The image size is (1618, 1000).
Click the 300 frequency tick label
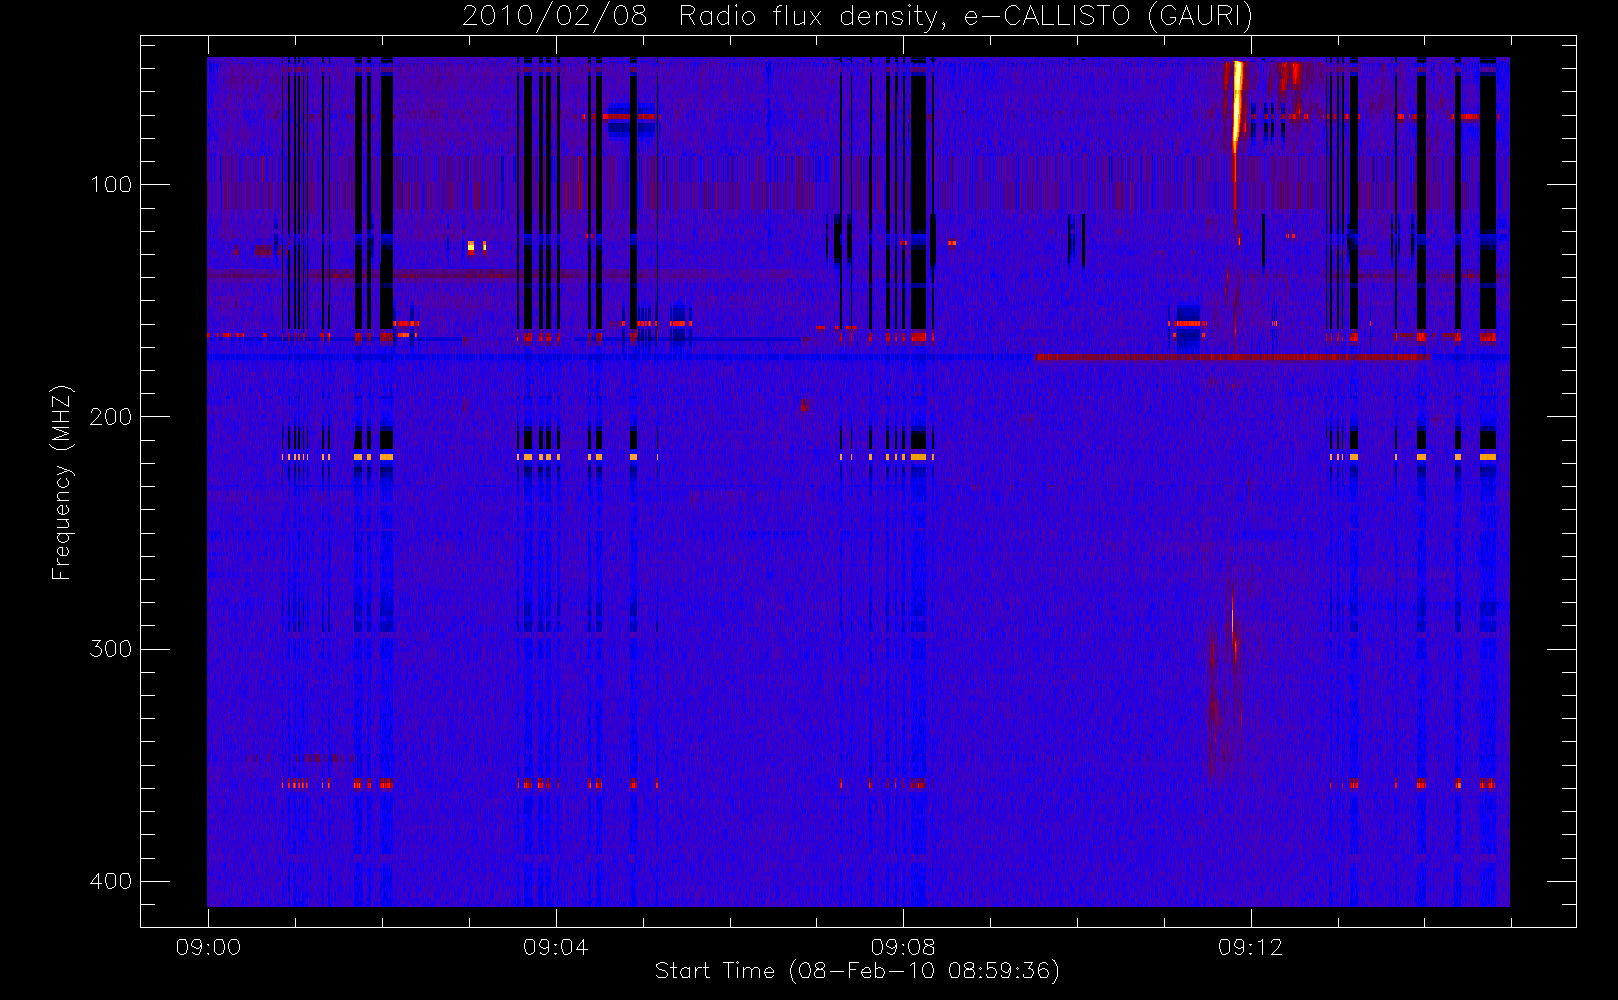tap(110, 649)
